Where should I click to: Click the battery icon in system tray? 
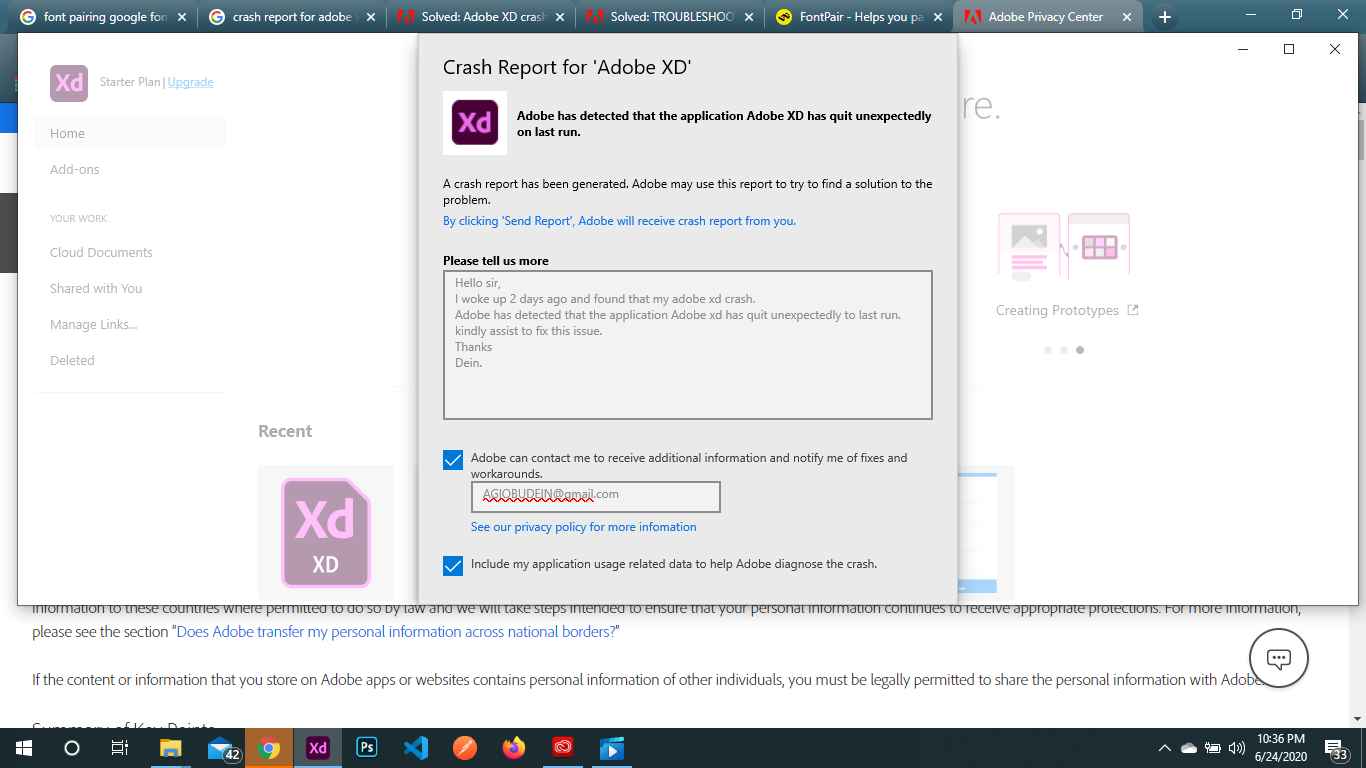1213,748
